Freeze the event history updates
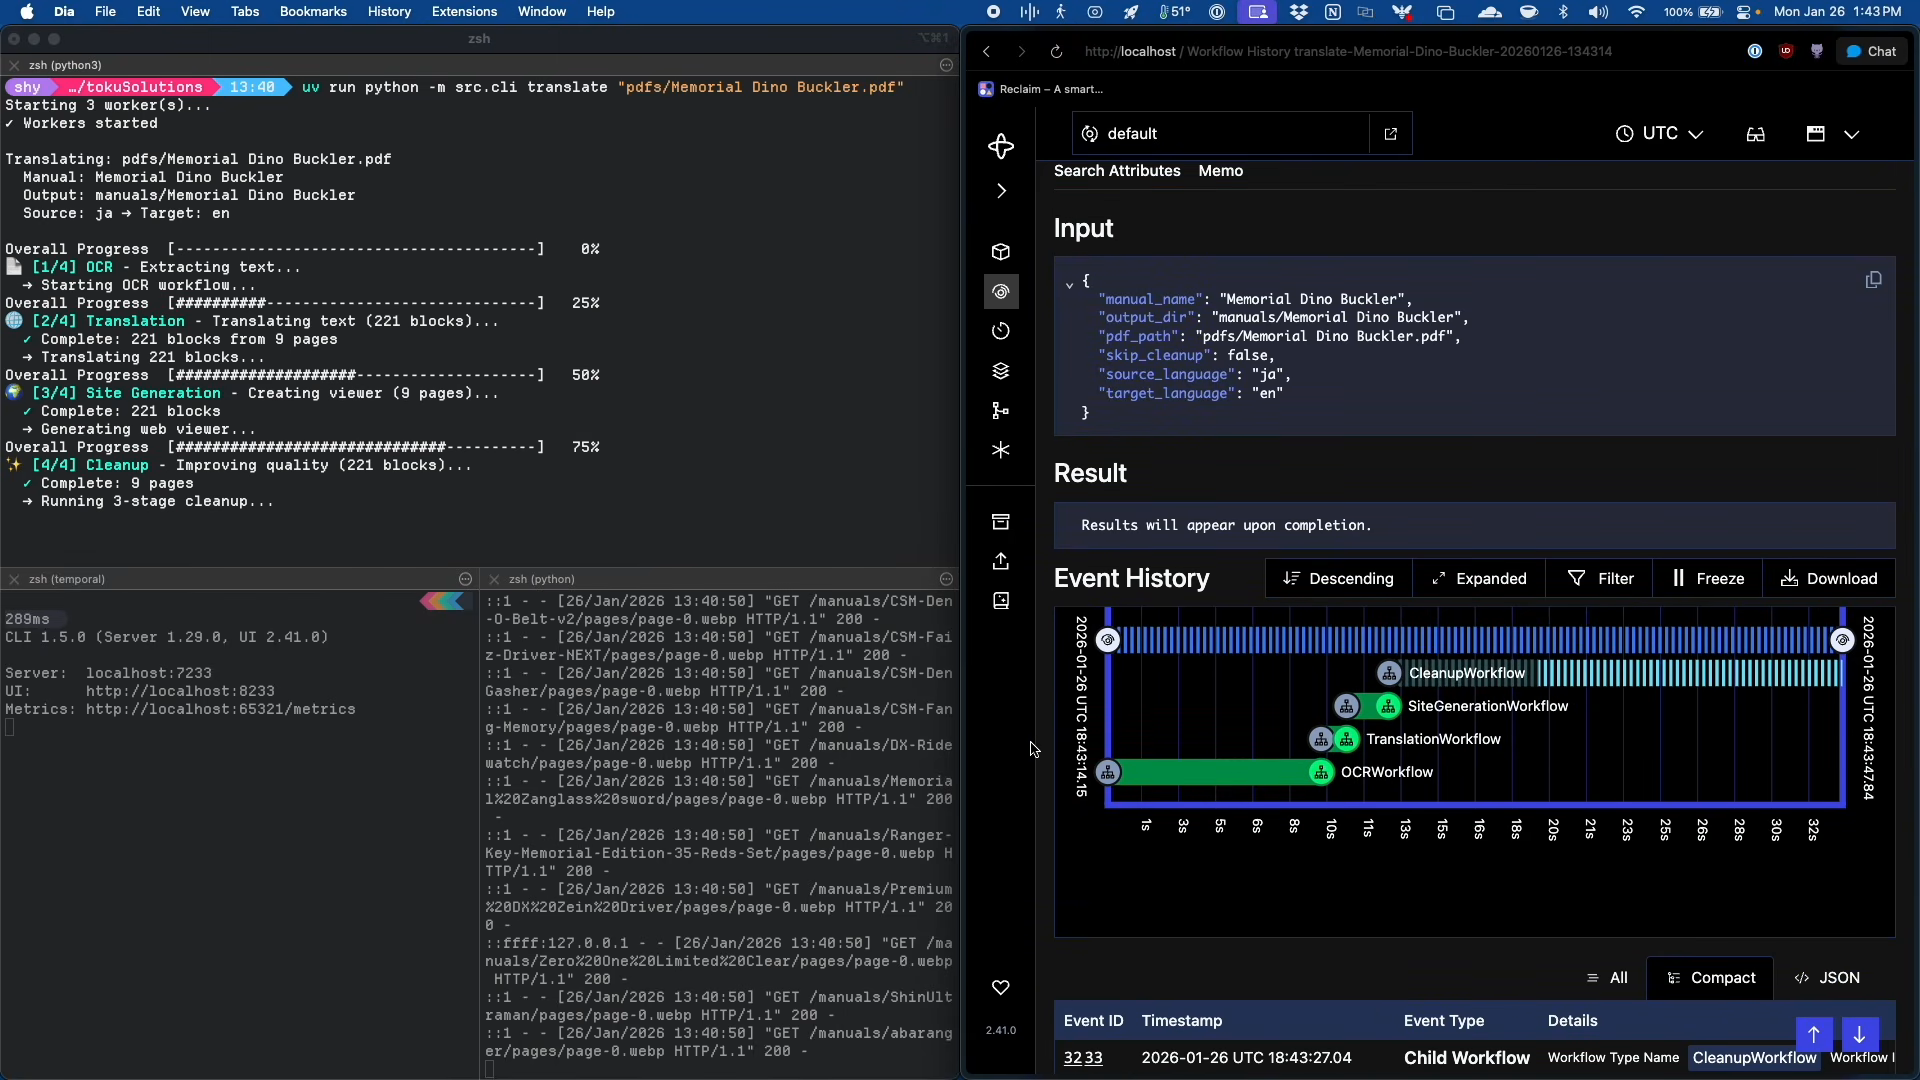 click(x=1708, y=579)
